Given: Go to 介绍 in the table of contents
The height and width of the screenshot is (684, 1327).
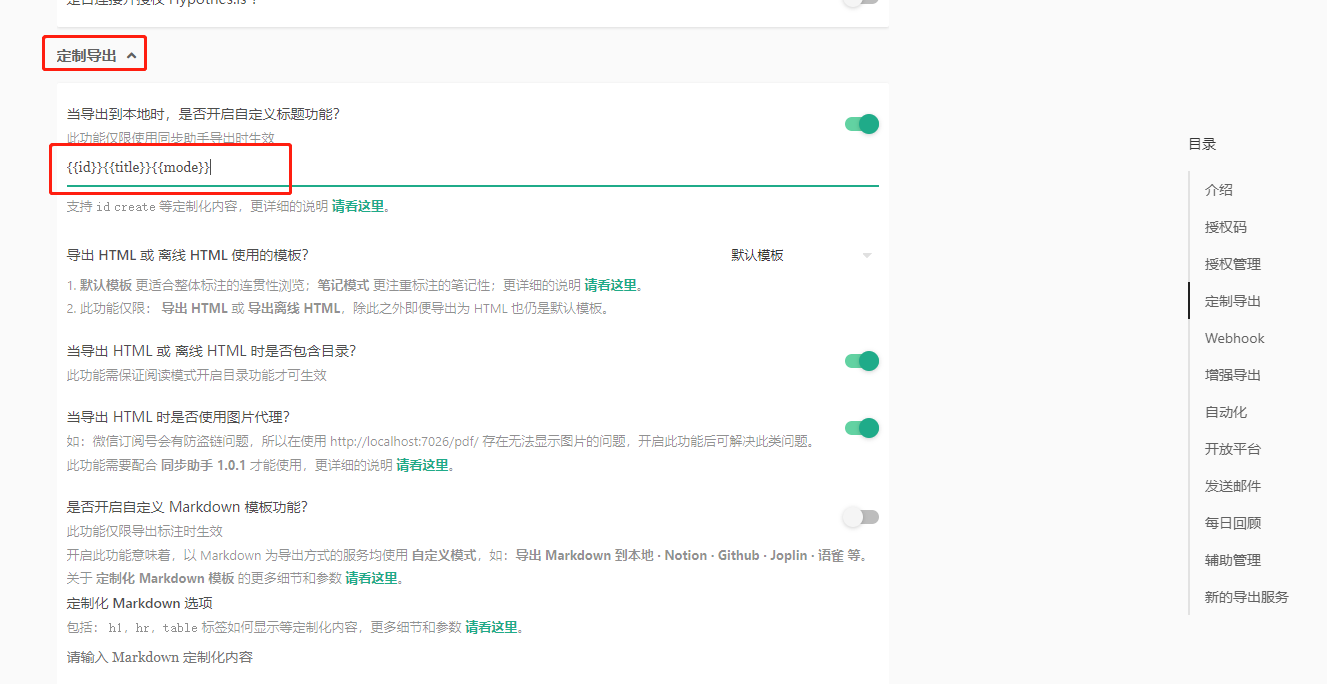Looking at the screenshot, I should tap(1219, 190).
